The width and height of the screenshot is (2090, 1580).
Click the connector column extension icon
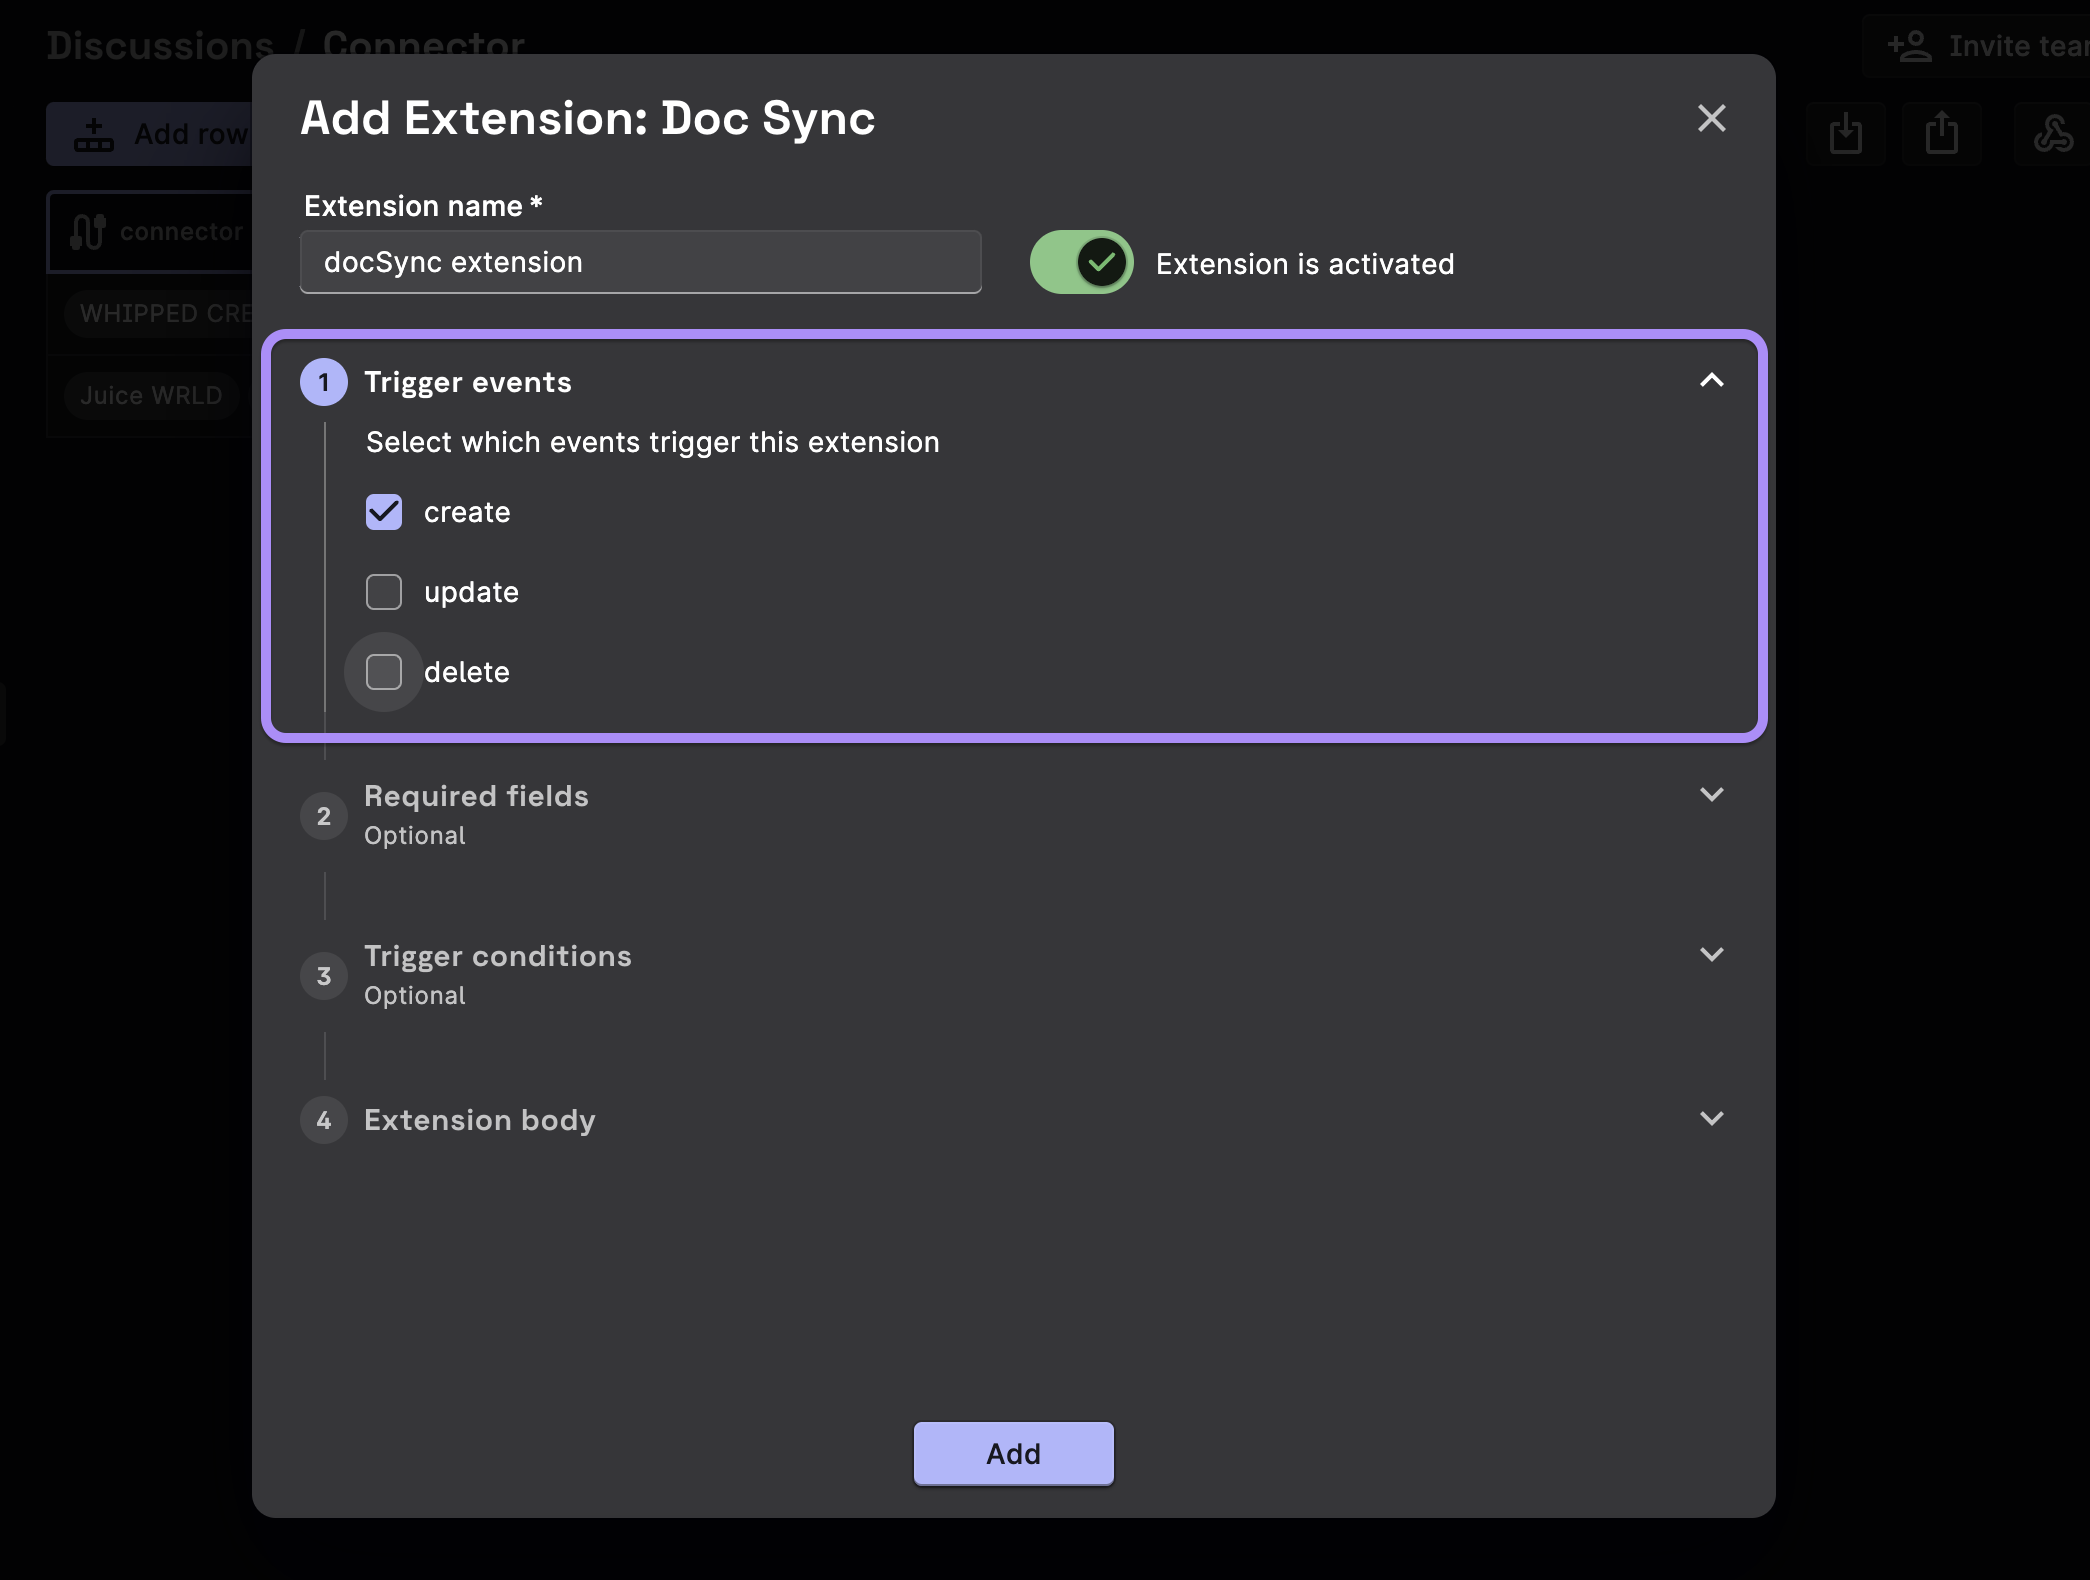click(x=88, y=232)
